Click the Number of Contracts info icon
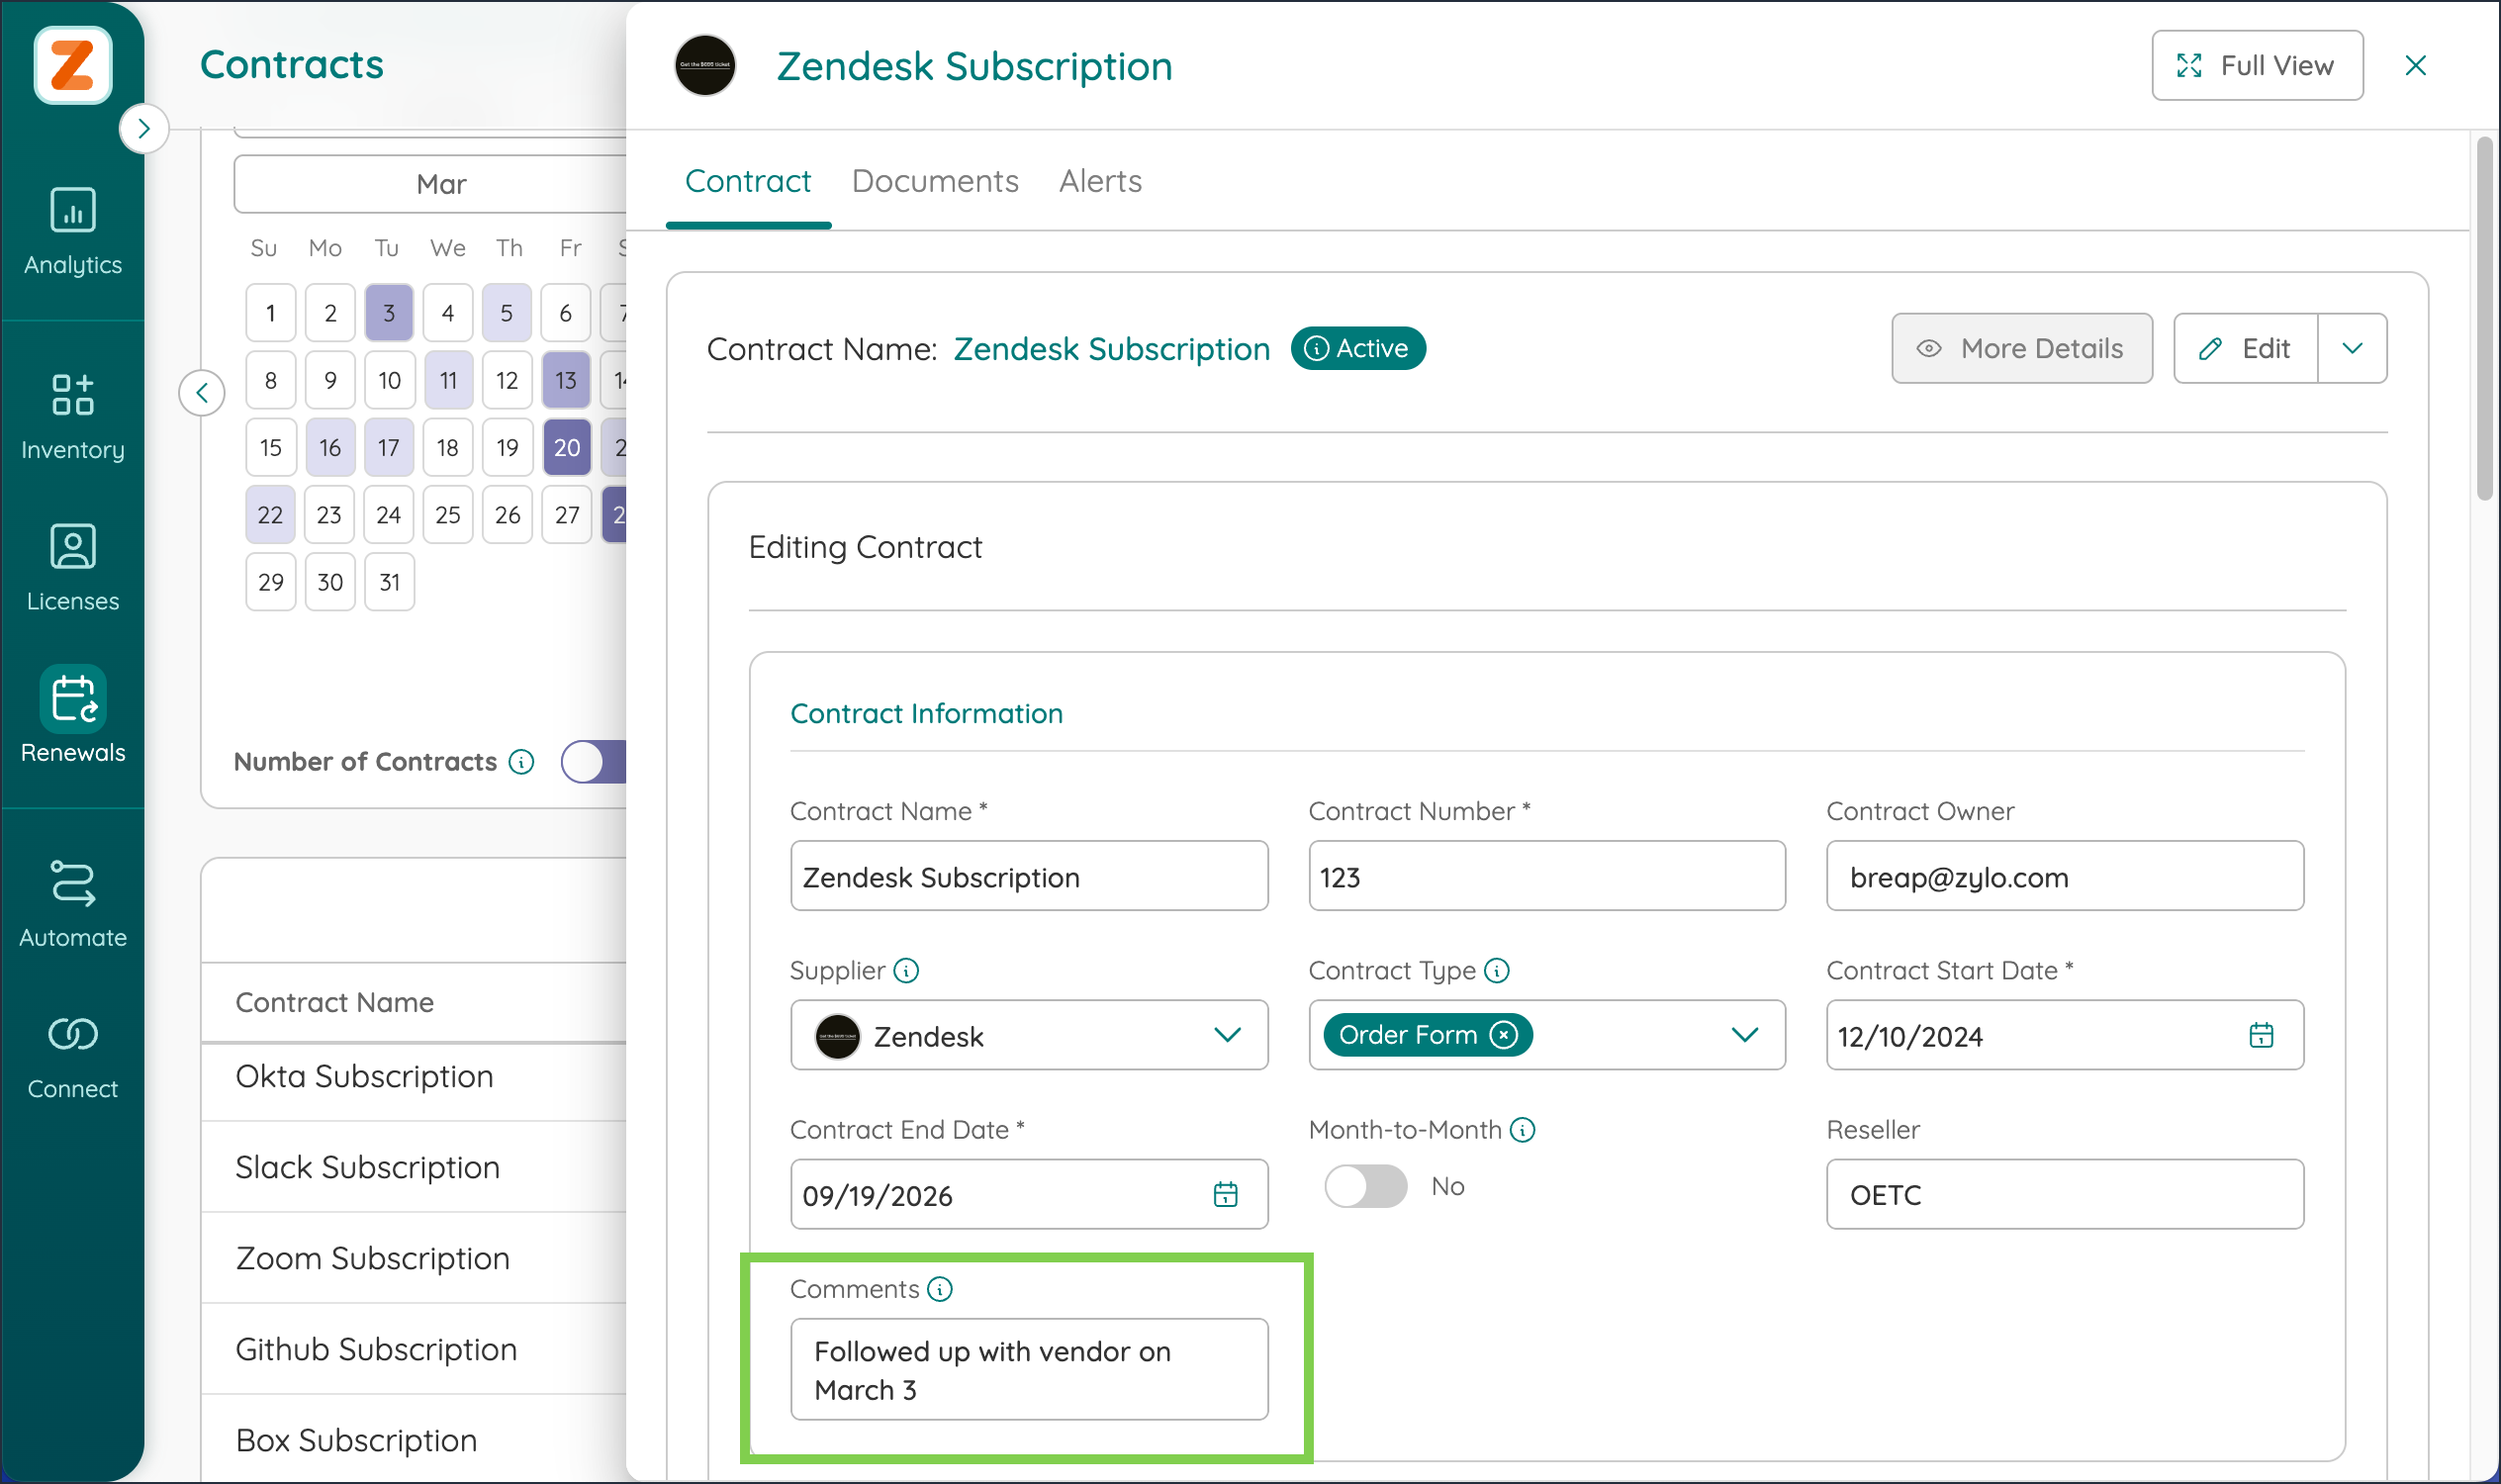Screen dimensions: 2501x1484 521,762
